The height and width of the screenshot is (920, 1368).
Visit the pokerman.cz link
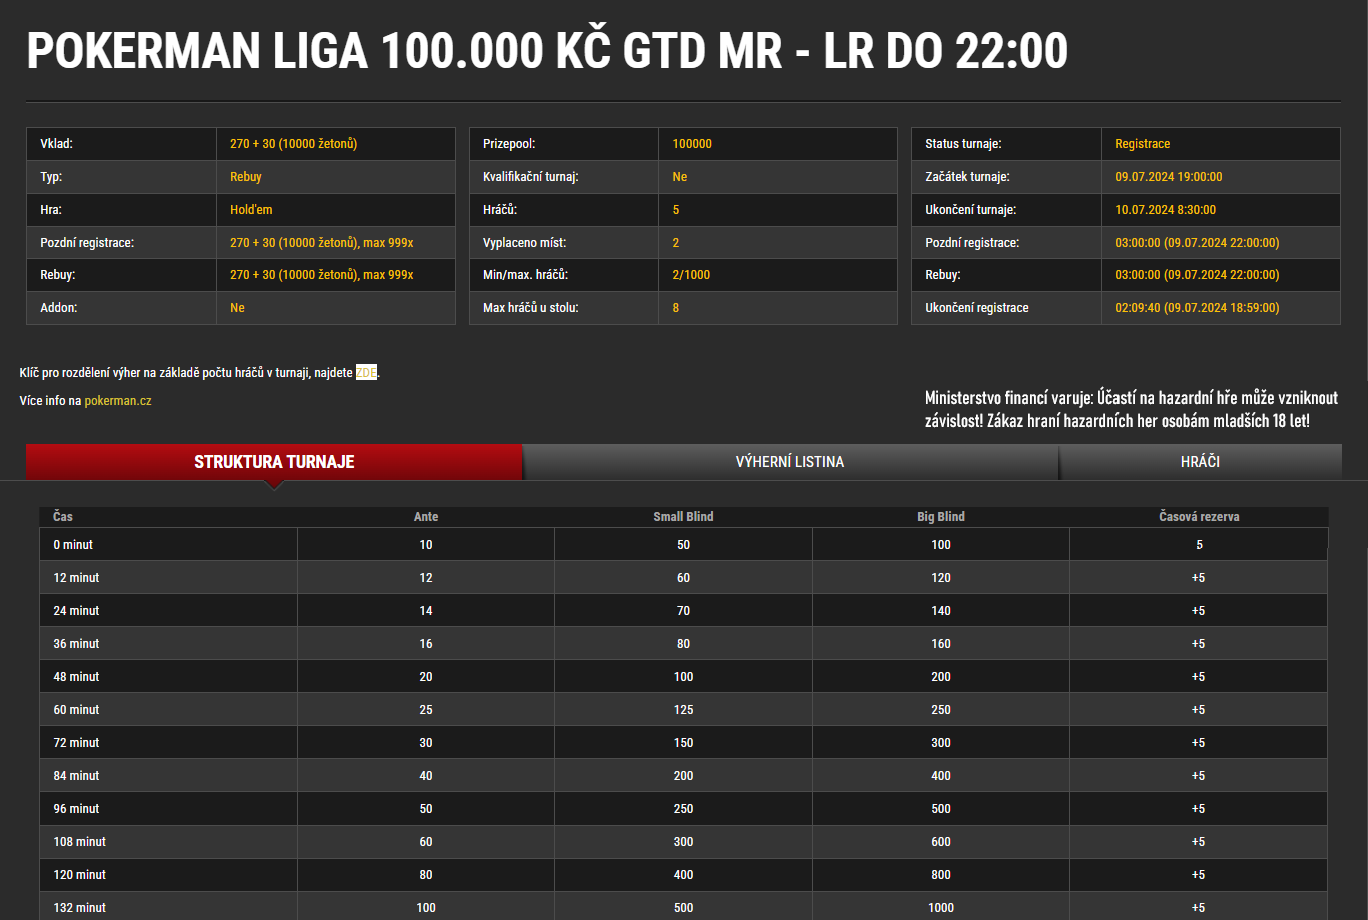pyautogui.click(x=118, y=399)
